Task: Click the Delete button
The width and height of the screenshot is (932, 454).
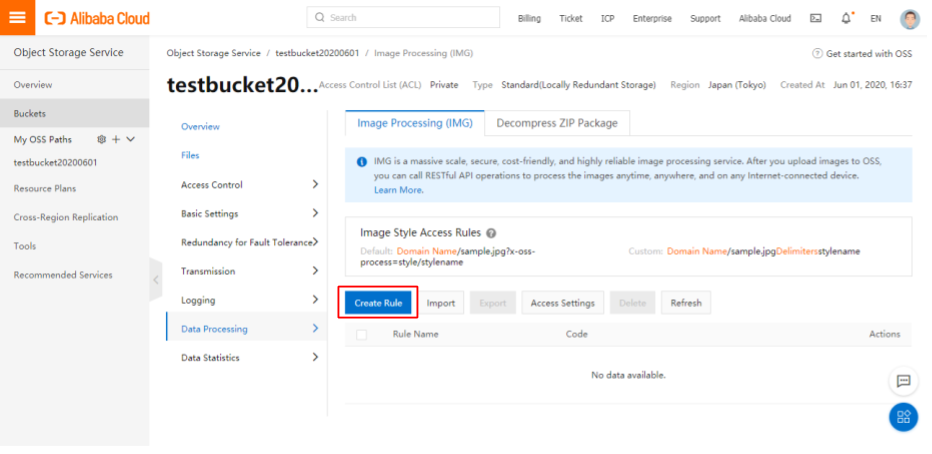Action: pyautogui.click(x=632, y=303)
